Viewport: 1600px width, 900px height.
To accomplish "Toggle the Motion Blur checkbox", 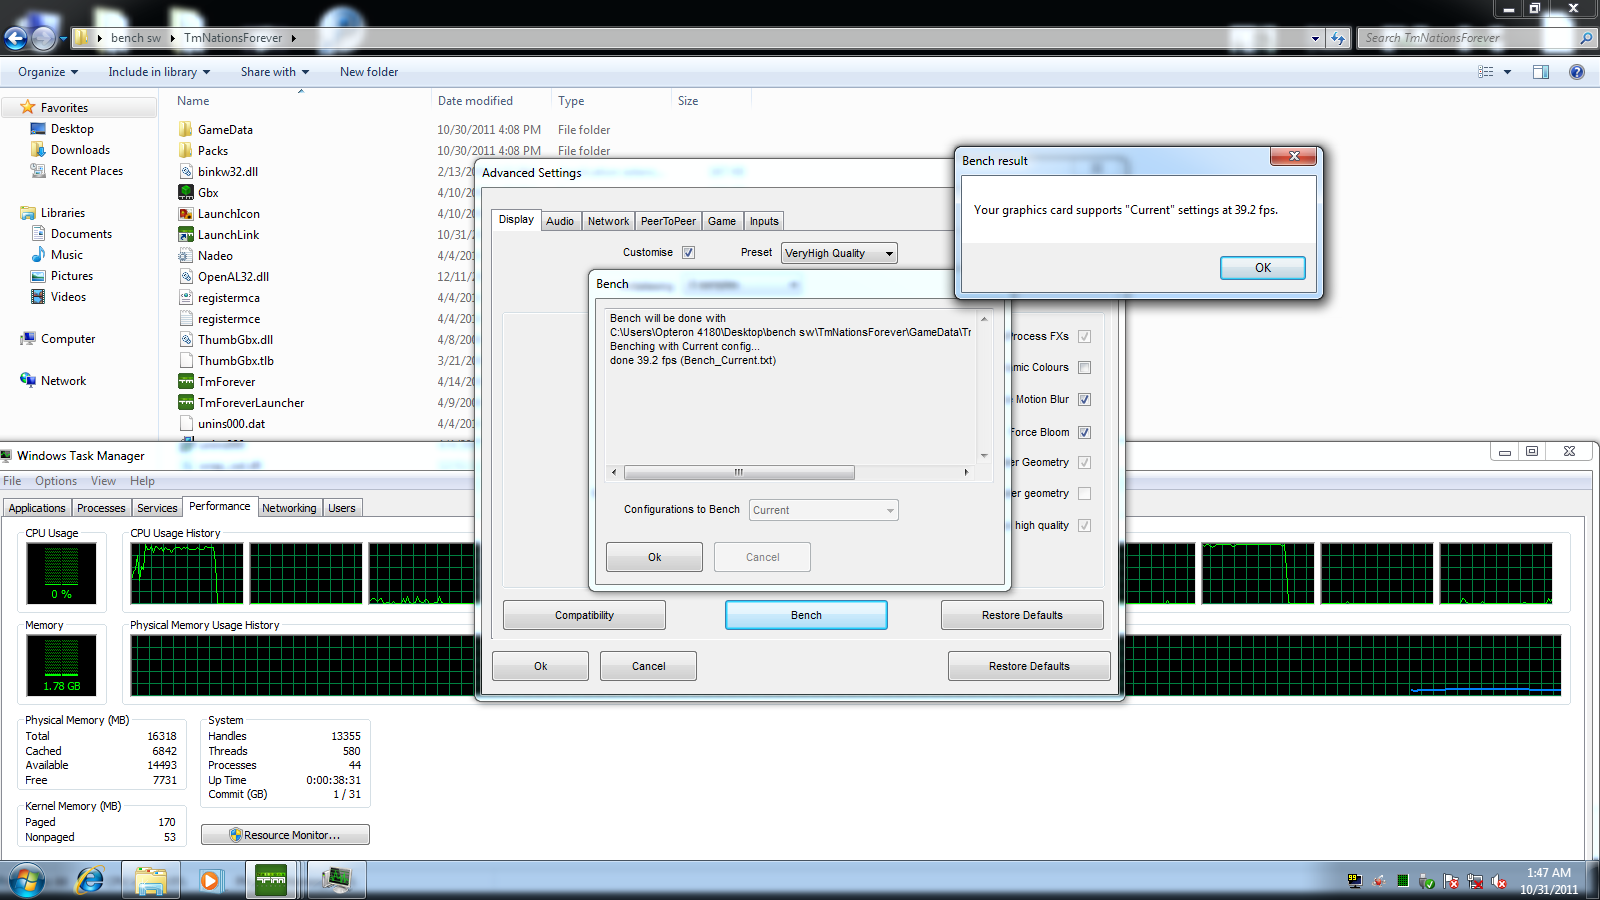I will click(1084, 399).
